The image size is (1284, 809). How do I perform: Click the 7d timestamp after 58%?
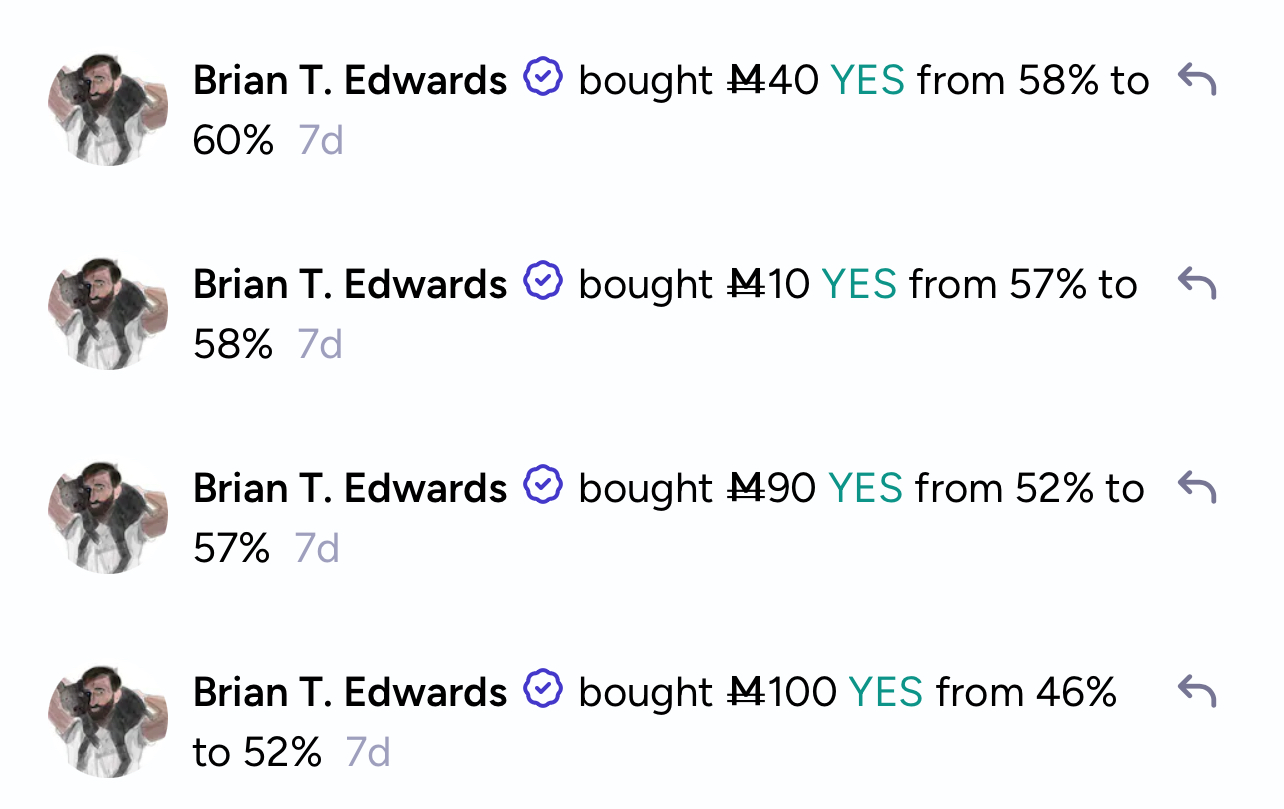click(320, 345)
